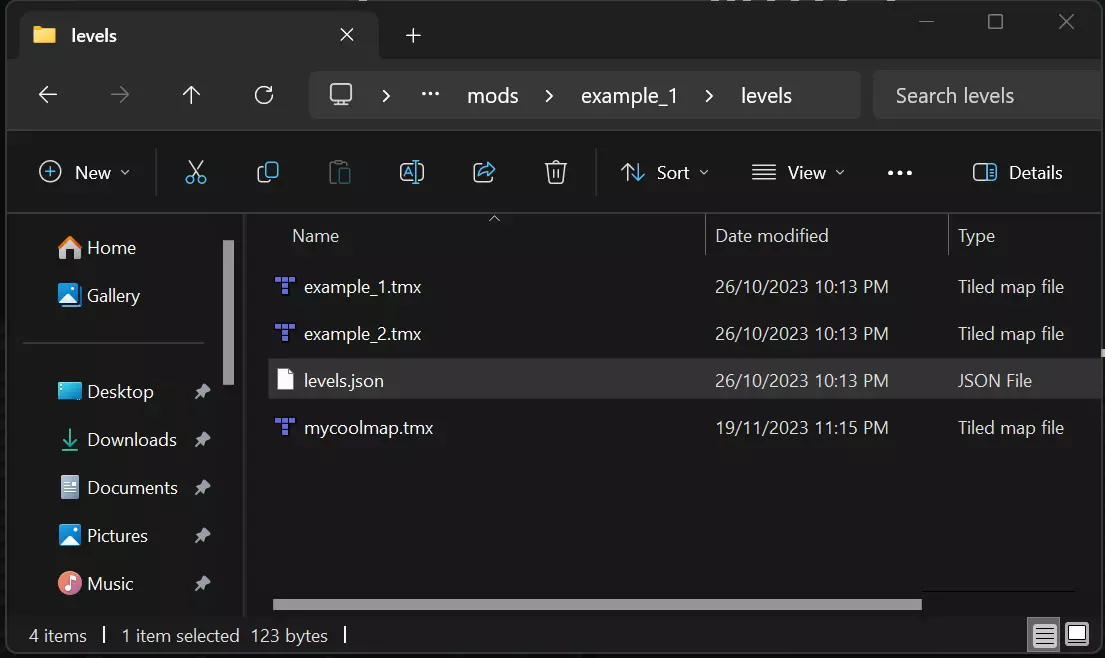This screenshot has width=1105, height=658.
Task: Switch to details list view layout
Action: pos(1044,634)
